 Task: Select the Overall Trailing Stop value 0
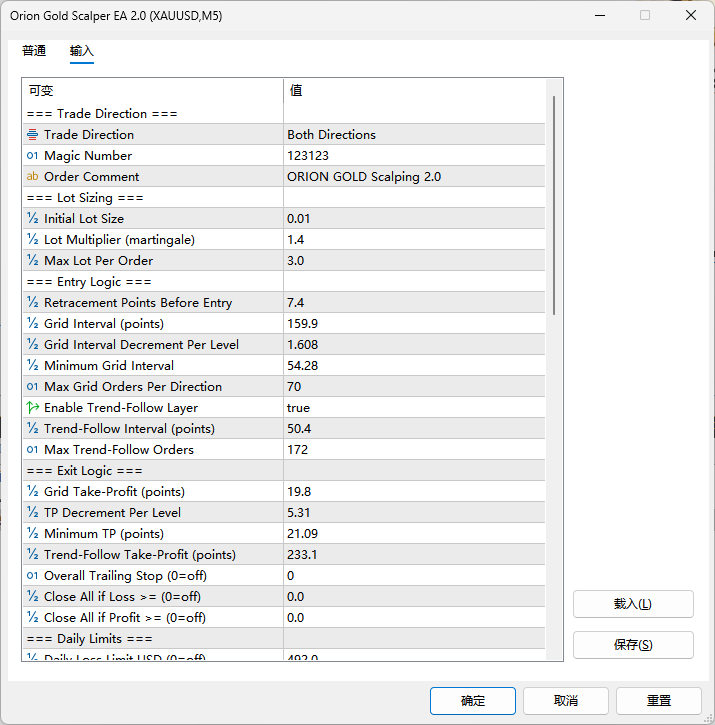pos(414,576)
